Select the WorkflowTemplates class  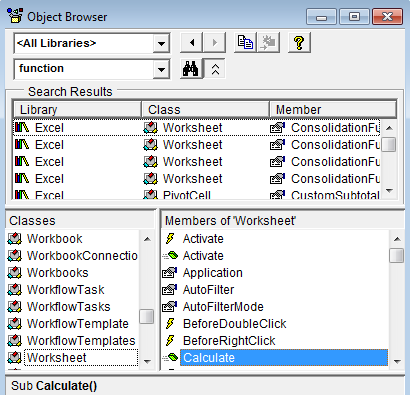click(81, 341)
